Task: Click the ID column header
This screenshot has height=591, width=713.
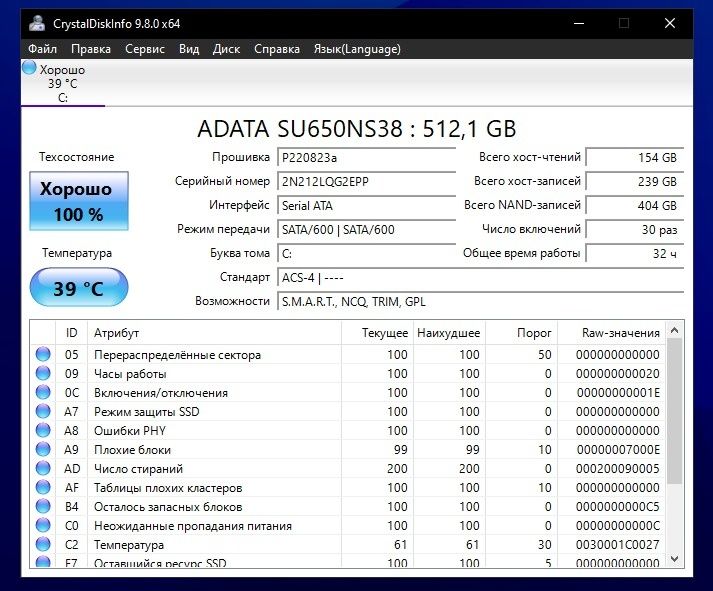Action: point(71,333)
